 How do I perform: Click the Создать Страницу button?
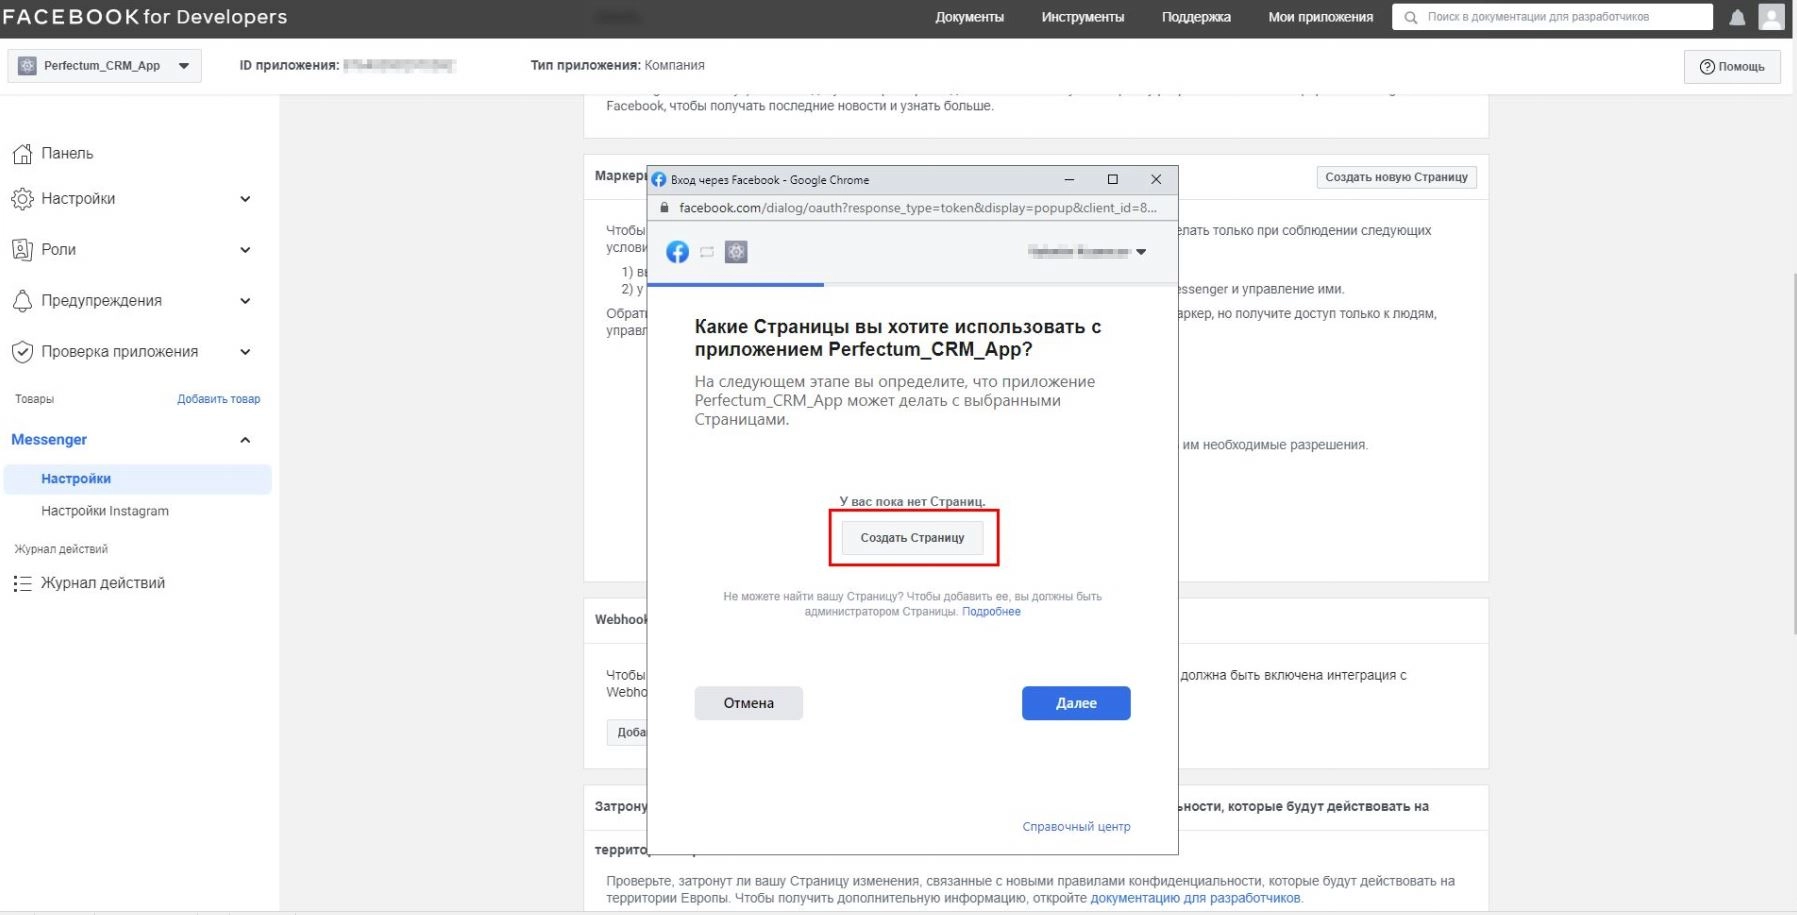(x=912, y=538)
